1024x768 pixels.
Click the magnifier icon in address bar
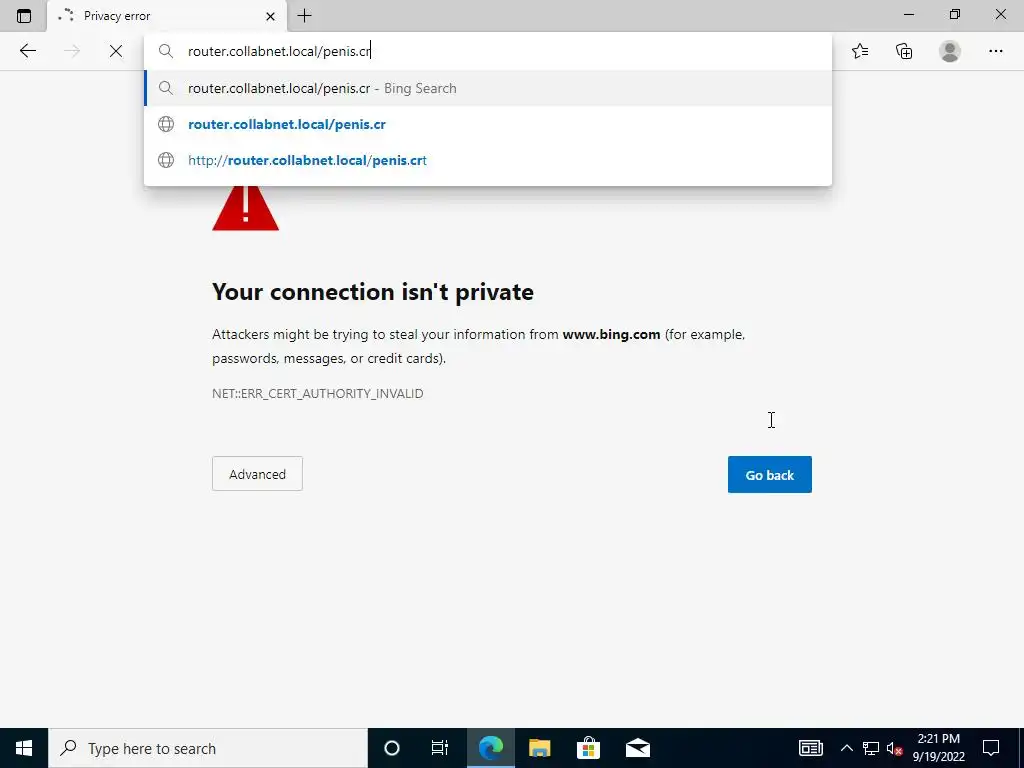coord(166,51)
